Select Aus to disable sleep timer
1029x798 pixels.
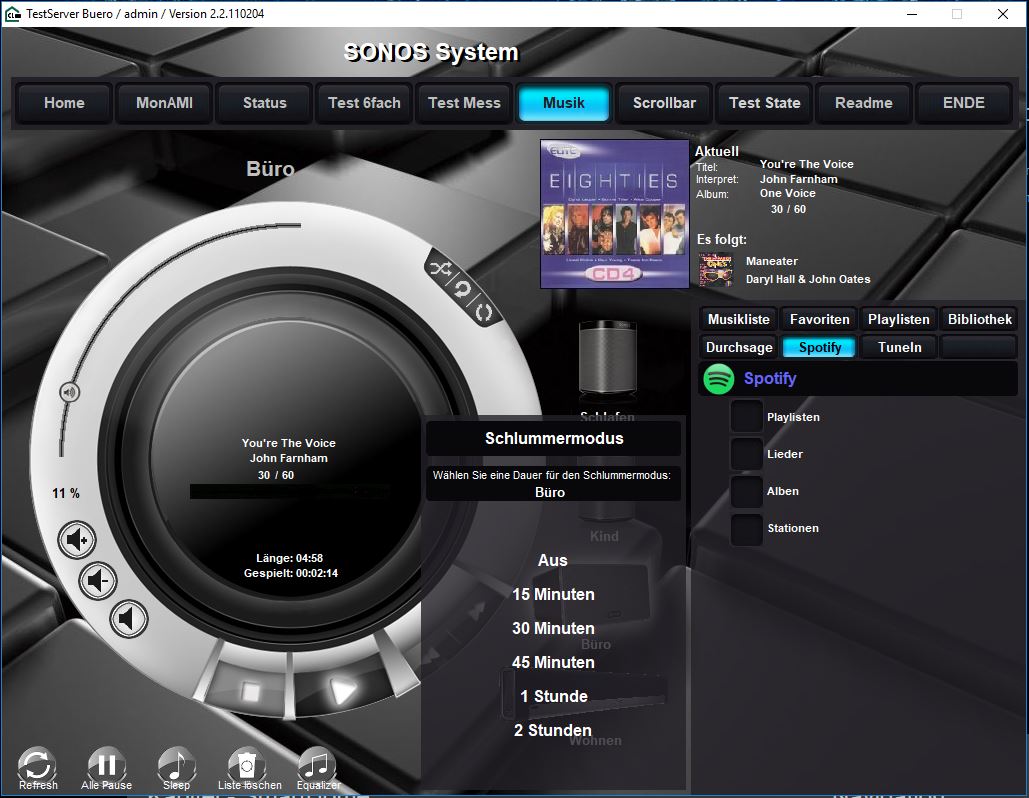[x=553, y=560]
